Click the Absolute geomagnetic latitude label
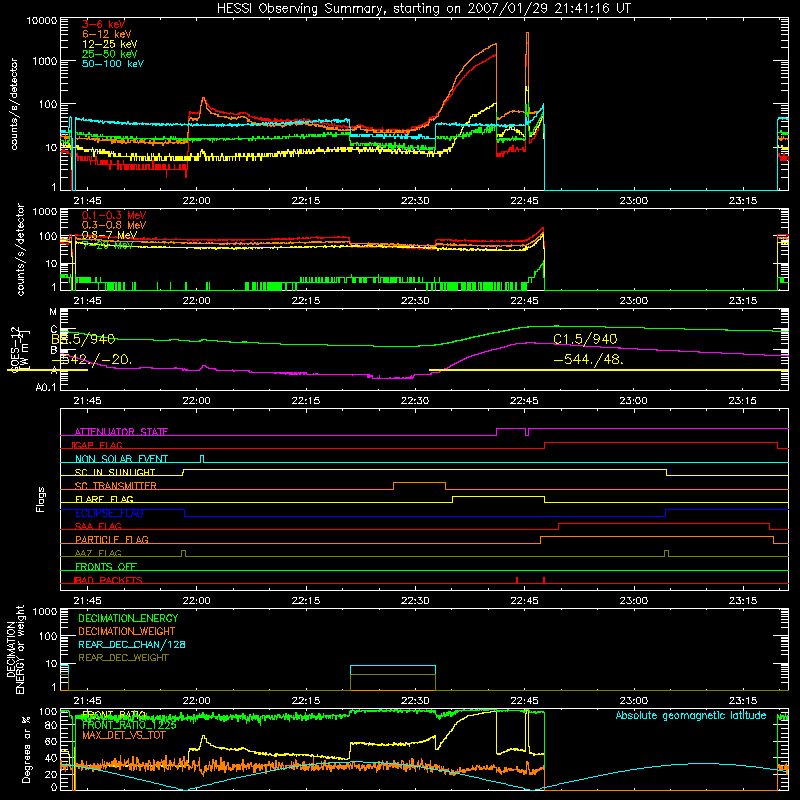This screenshot has height=800, width=800. (691, 716)
